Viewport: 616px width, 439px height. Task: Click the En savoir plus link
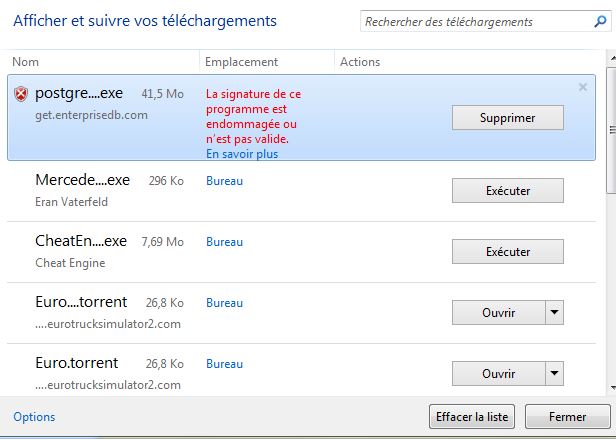coord(242,154)
